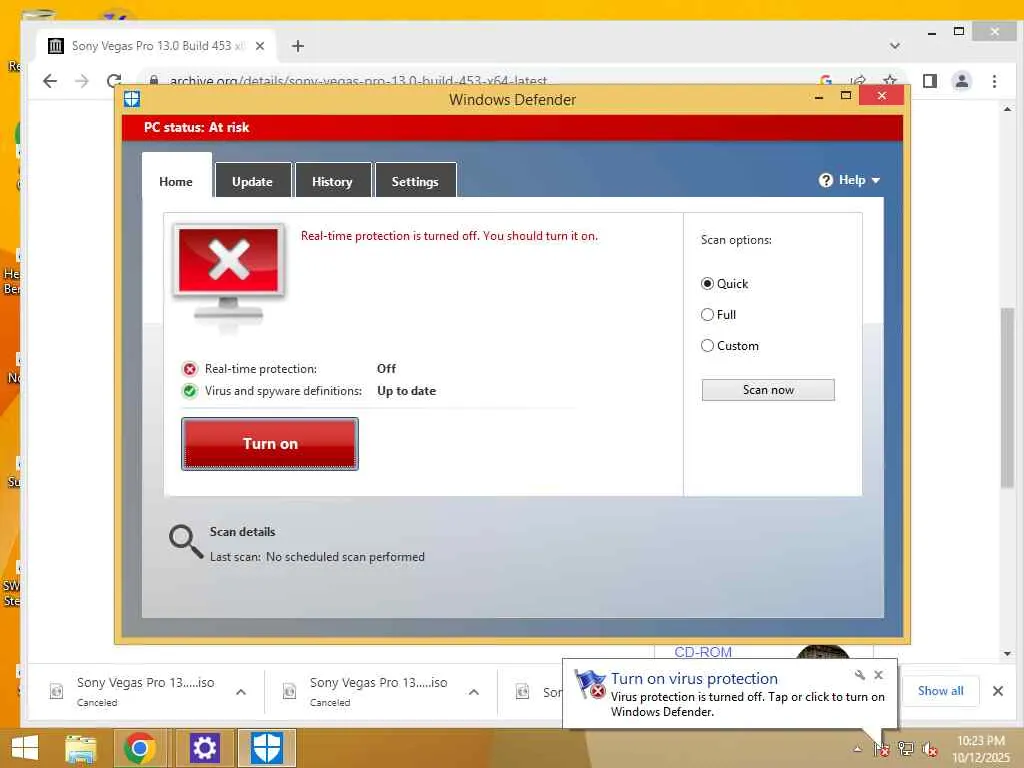Close the Sony Vegas Pro tab
The height and width of the screenshot is (768, 1024).
260,46
